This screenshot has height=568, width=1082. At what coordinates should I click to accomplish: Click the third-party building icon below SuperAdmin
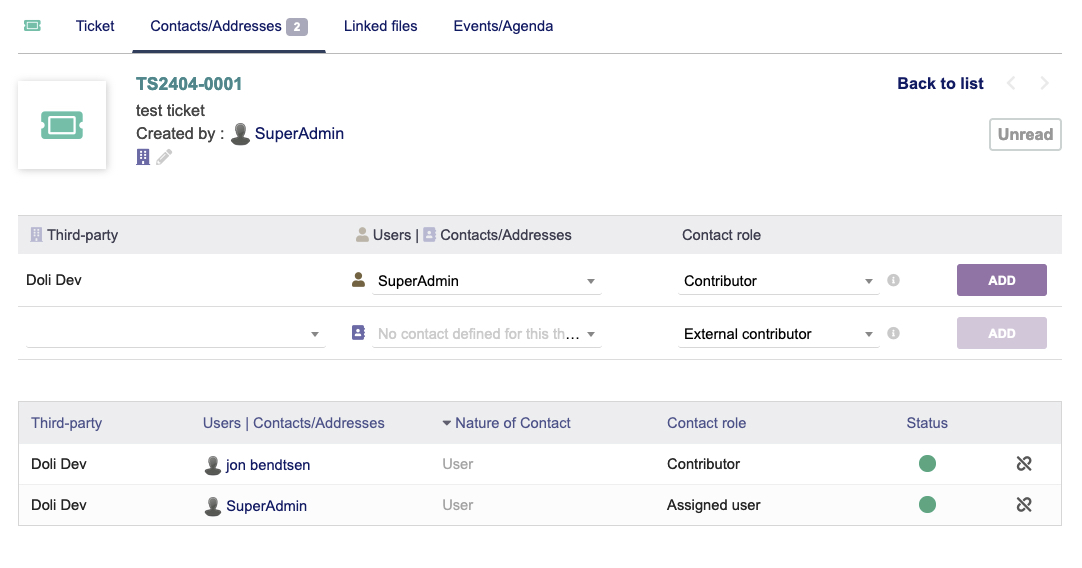pos(143,157)
